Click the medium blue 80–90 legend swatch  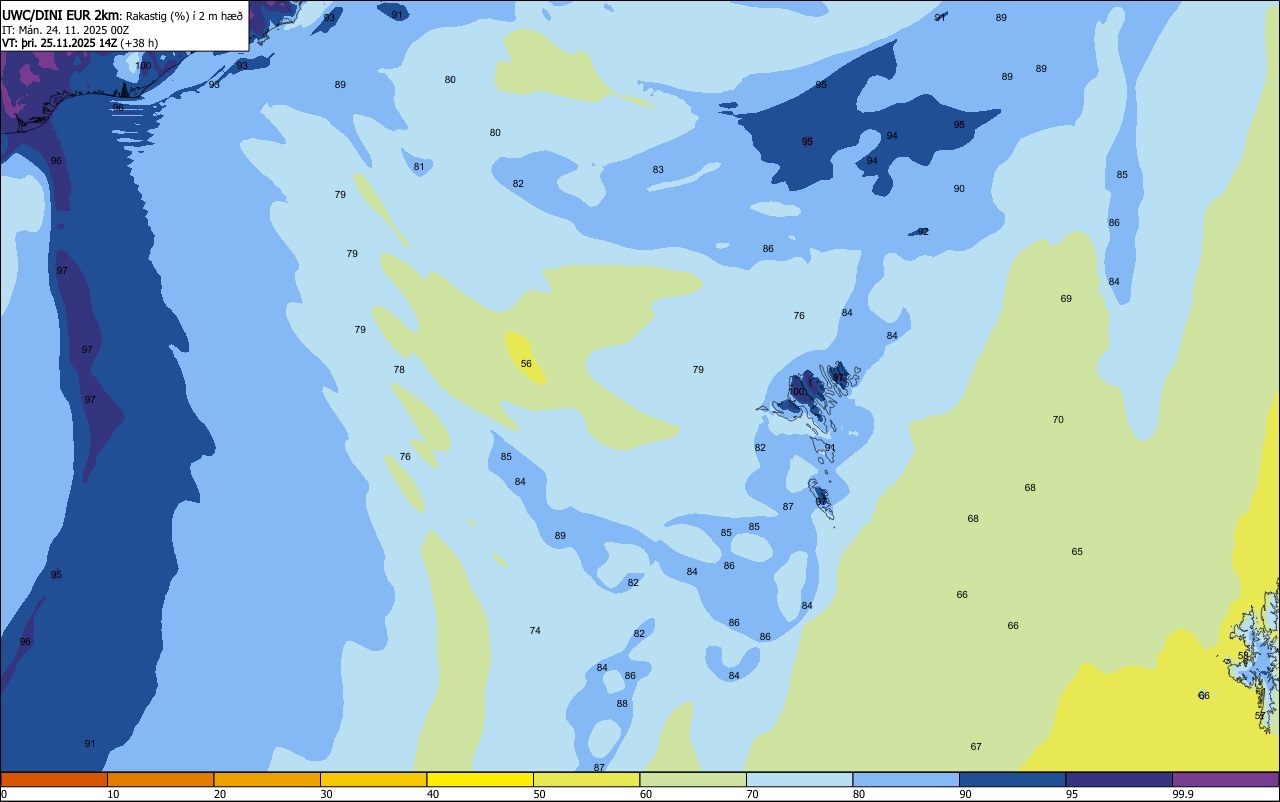906,779
